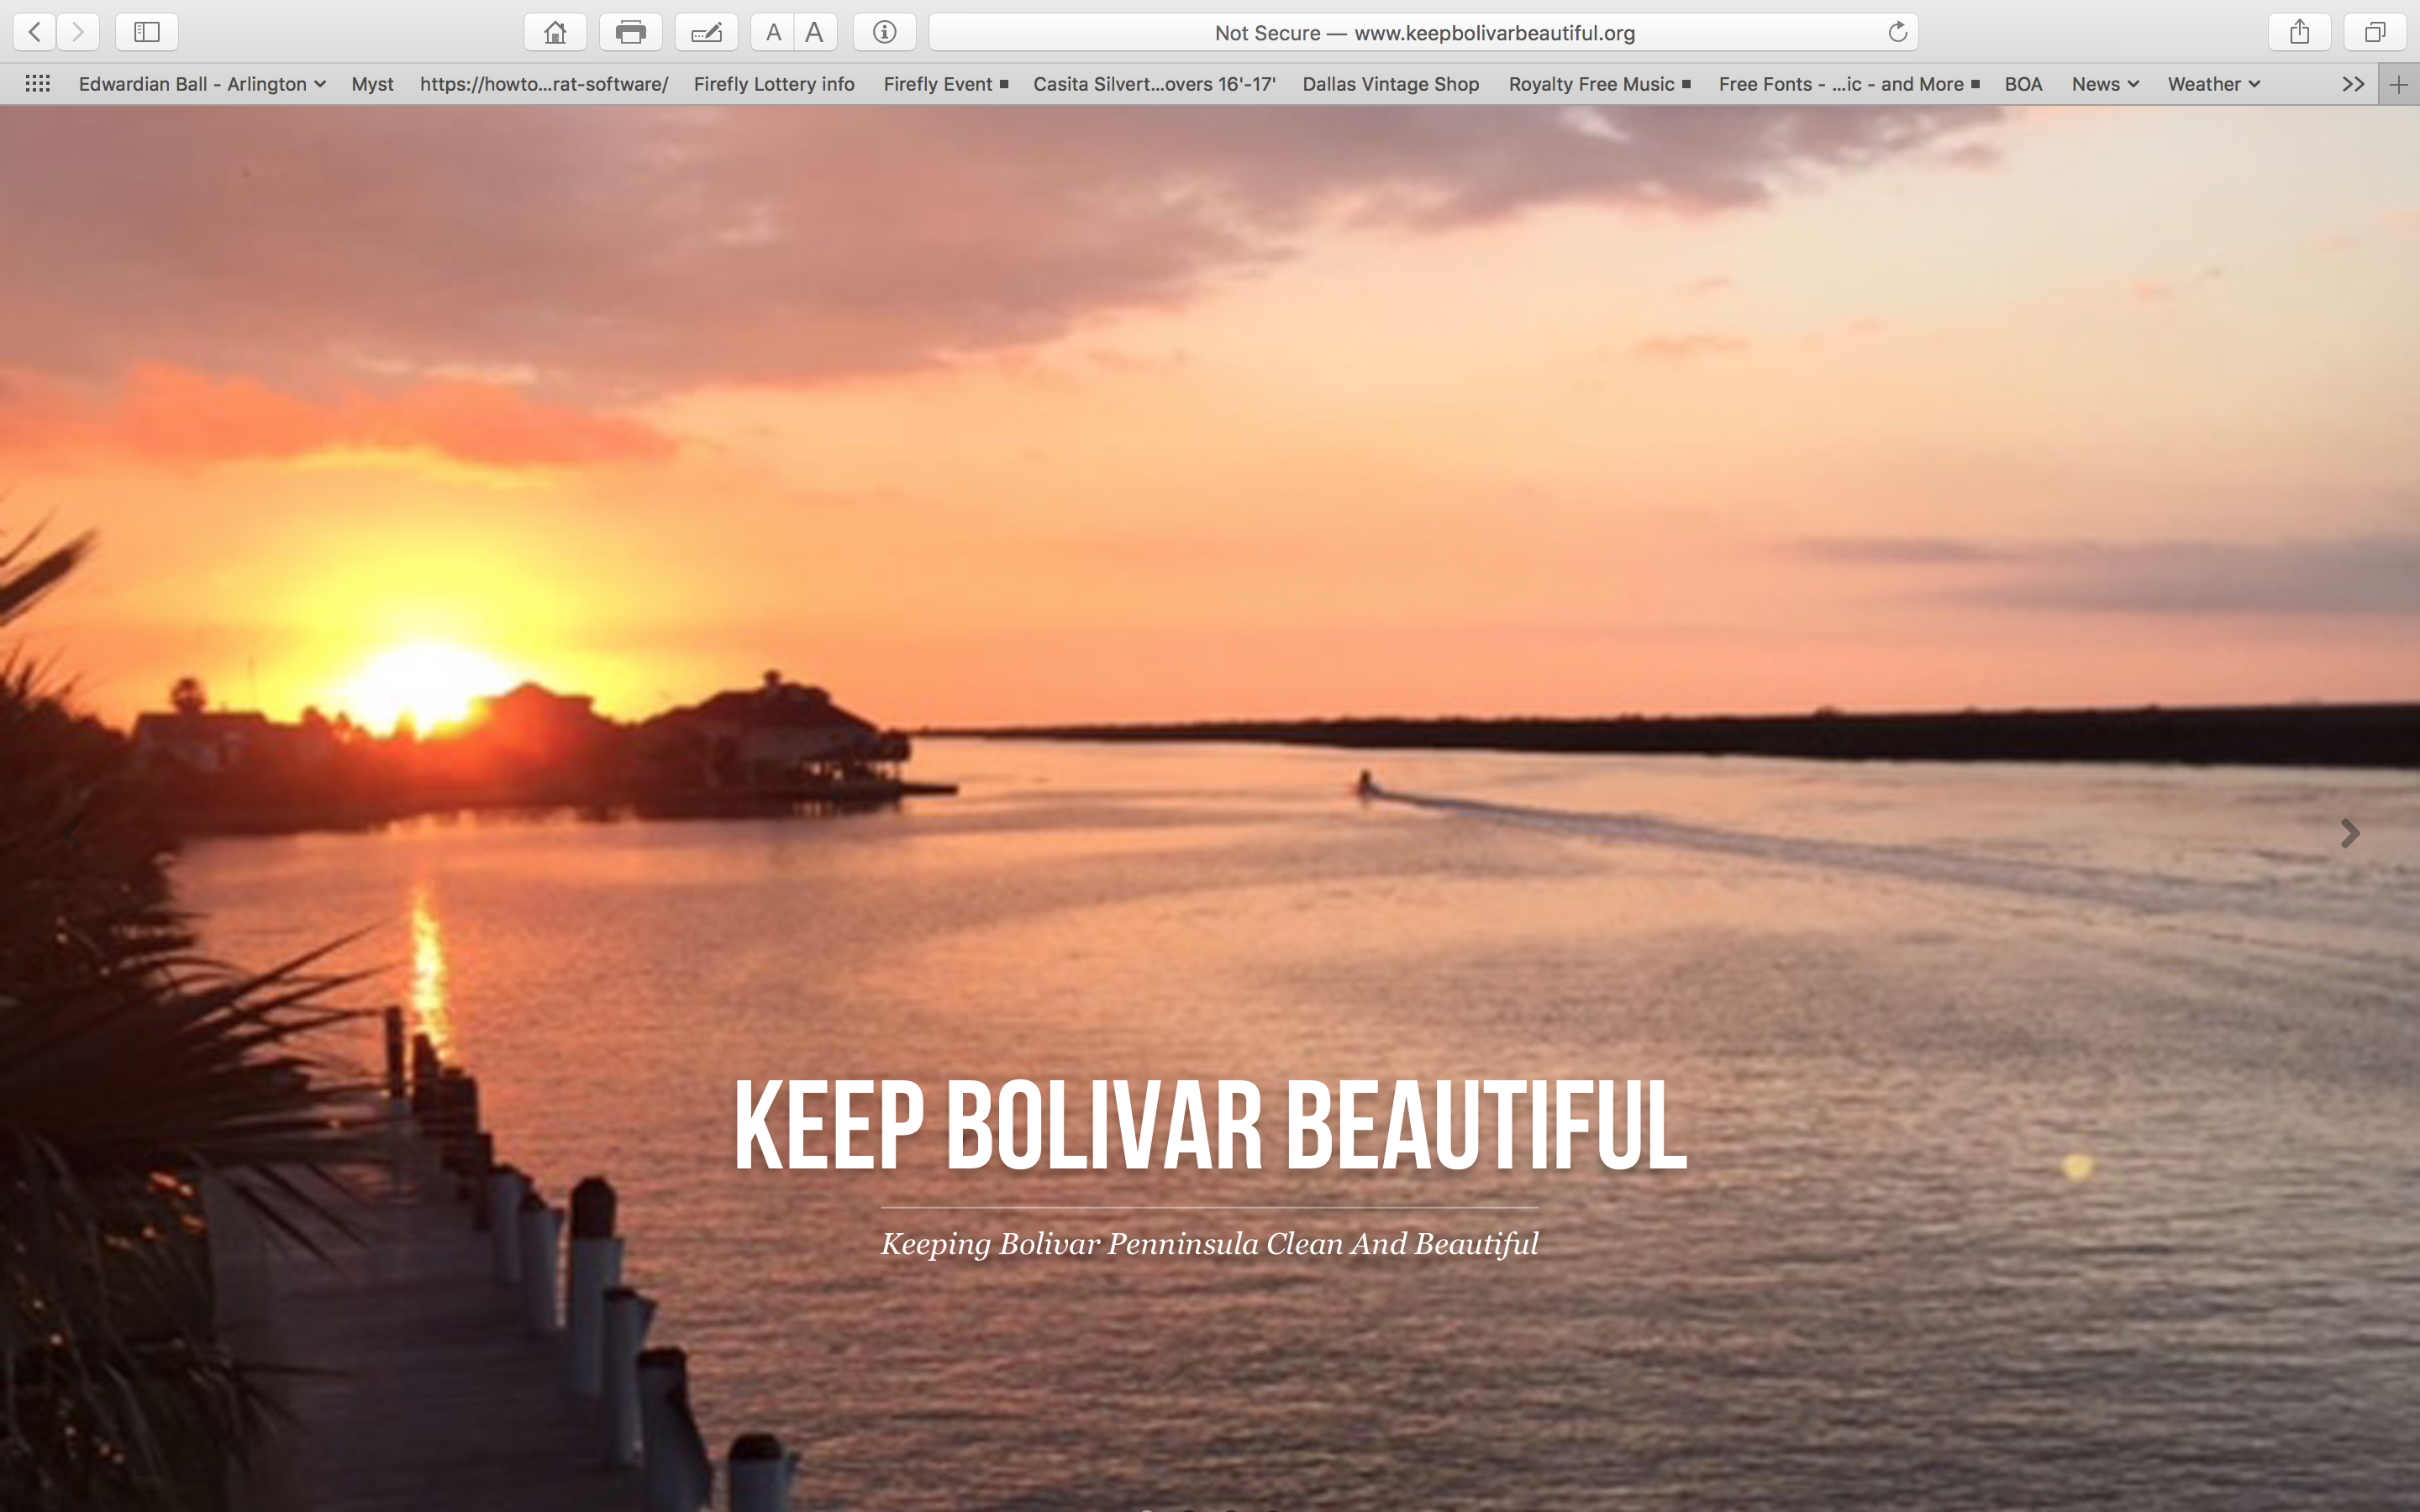Viewport: 2420px width, 1512px height.
Task: Open the Dallas Vintage Shop bookmark
Action: pos(1389,84)
